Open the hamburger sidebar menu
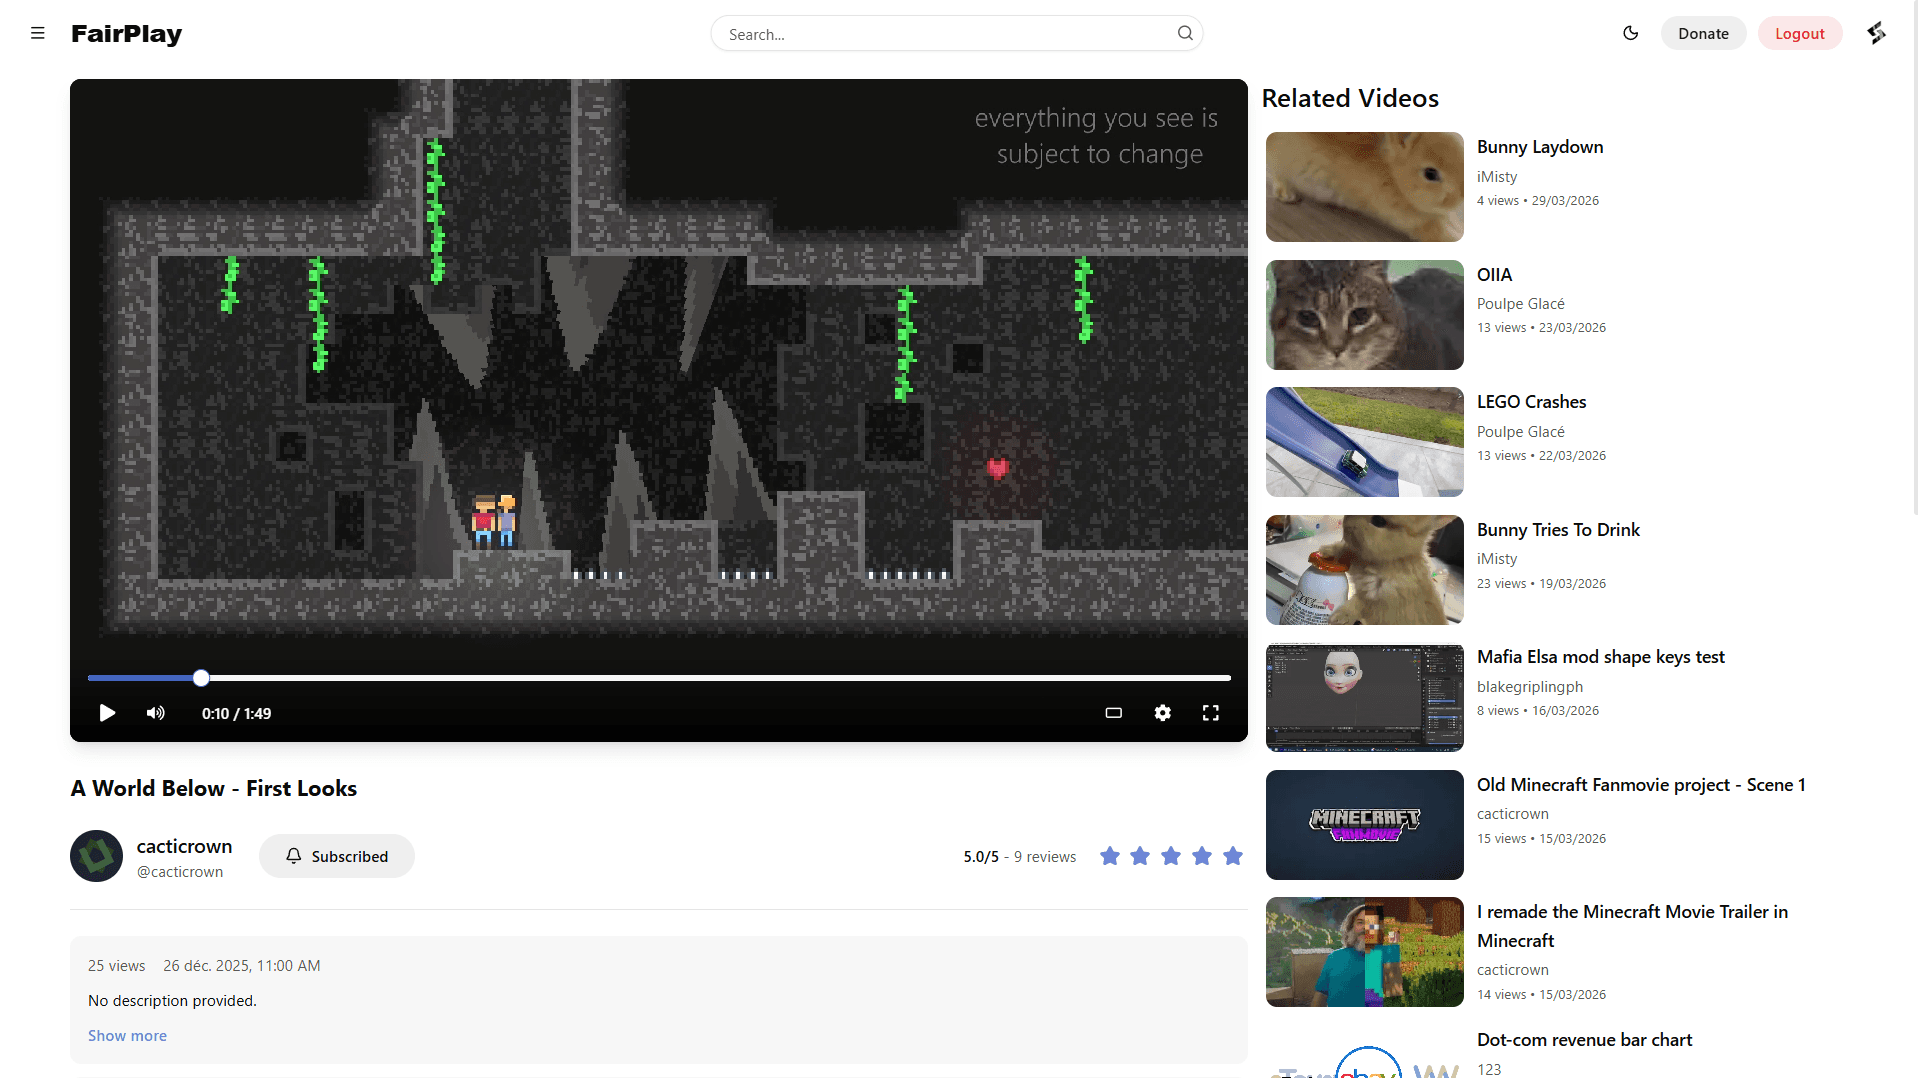Viewport: 1918px width, 1078px height. tap(38, 33)
